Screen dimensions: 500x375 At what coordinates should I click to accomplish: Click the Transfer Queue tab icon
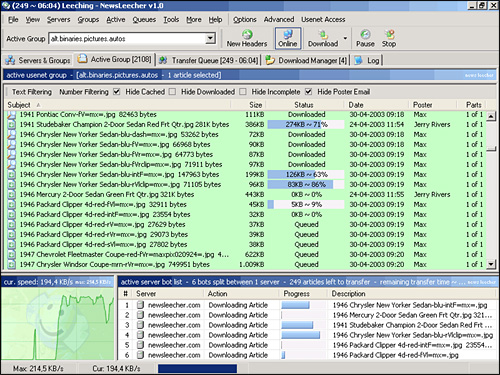tap(163, 60)
